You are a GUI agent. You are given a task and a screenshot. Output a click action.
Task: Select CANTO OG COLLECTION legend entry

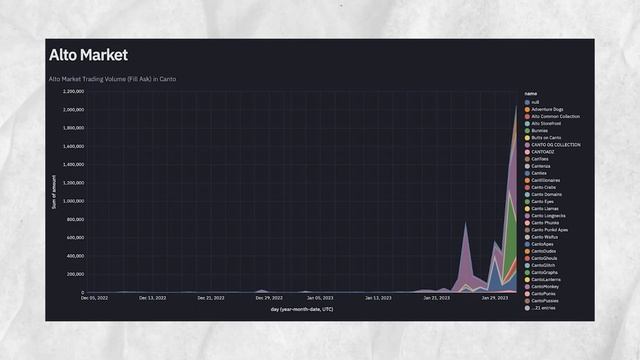552,145
